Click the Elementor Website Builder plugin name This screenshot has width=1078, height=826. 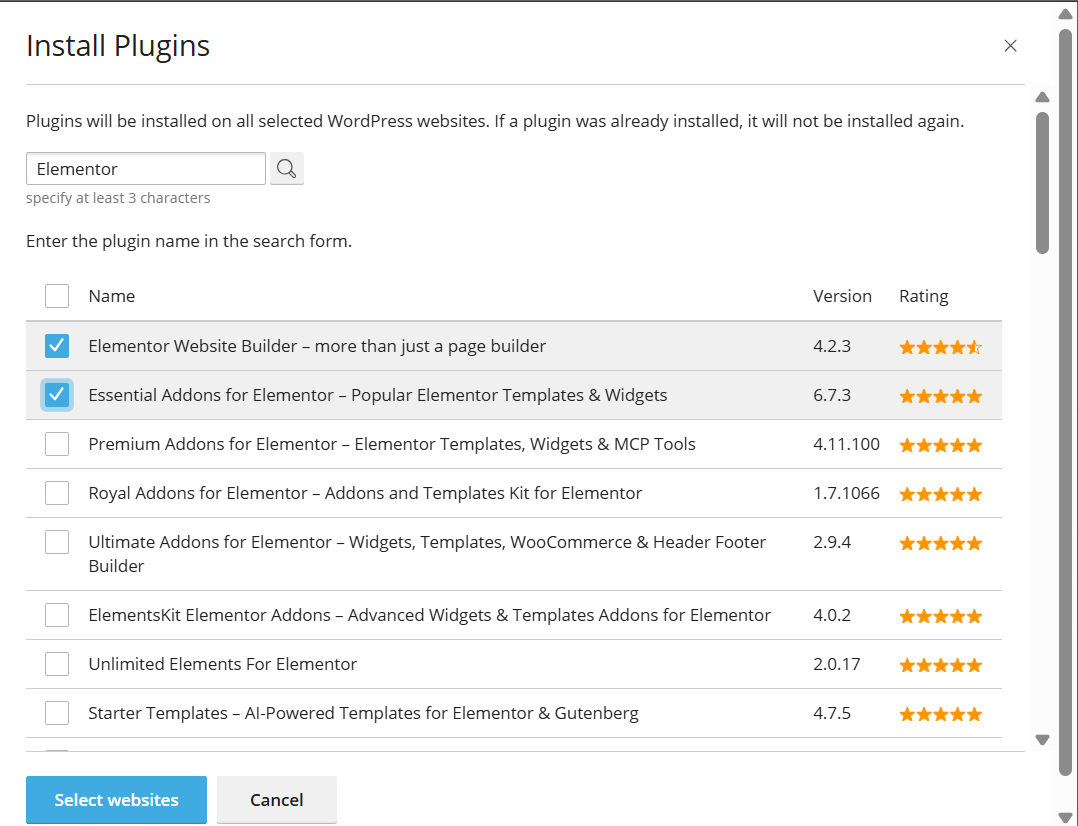[x=317, y=346]
